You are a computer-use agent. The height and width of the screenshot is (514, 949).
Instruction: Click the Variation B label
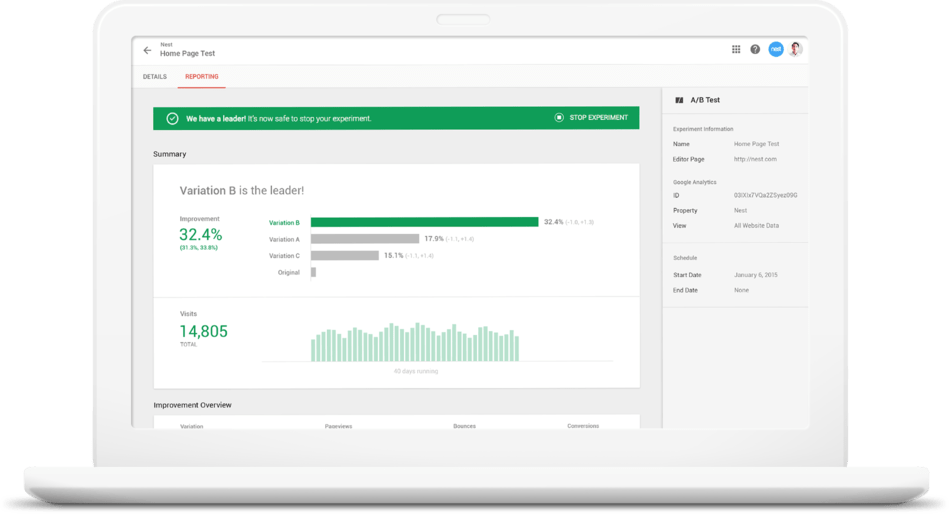(284, 223)
